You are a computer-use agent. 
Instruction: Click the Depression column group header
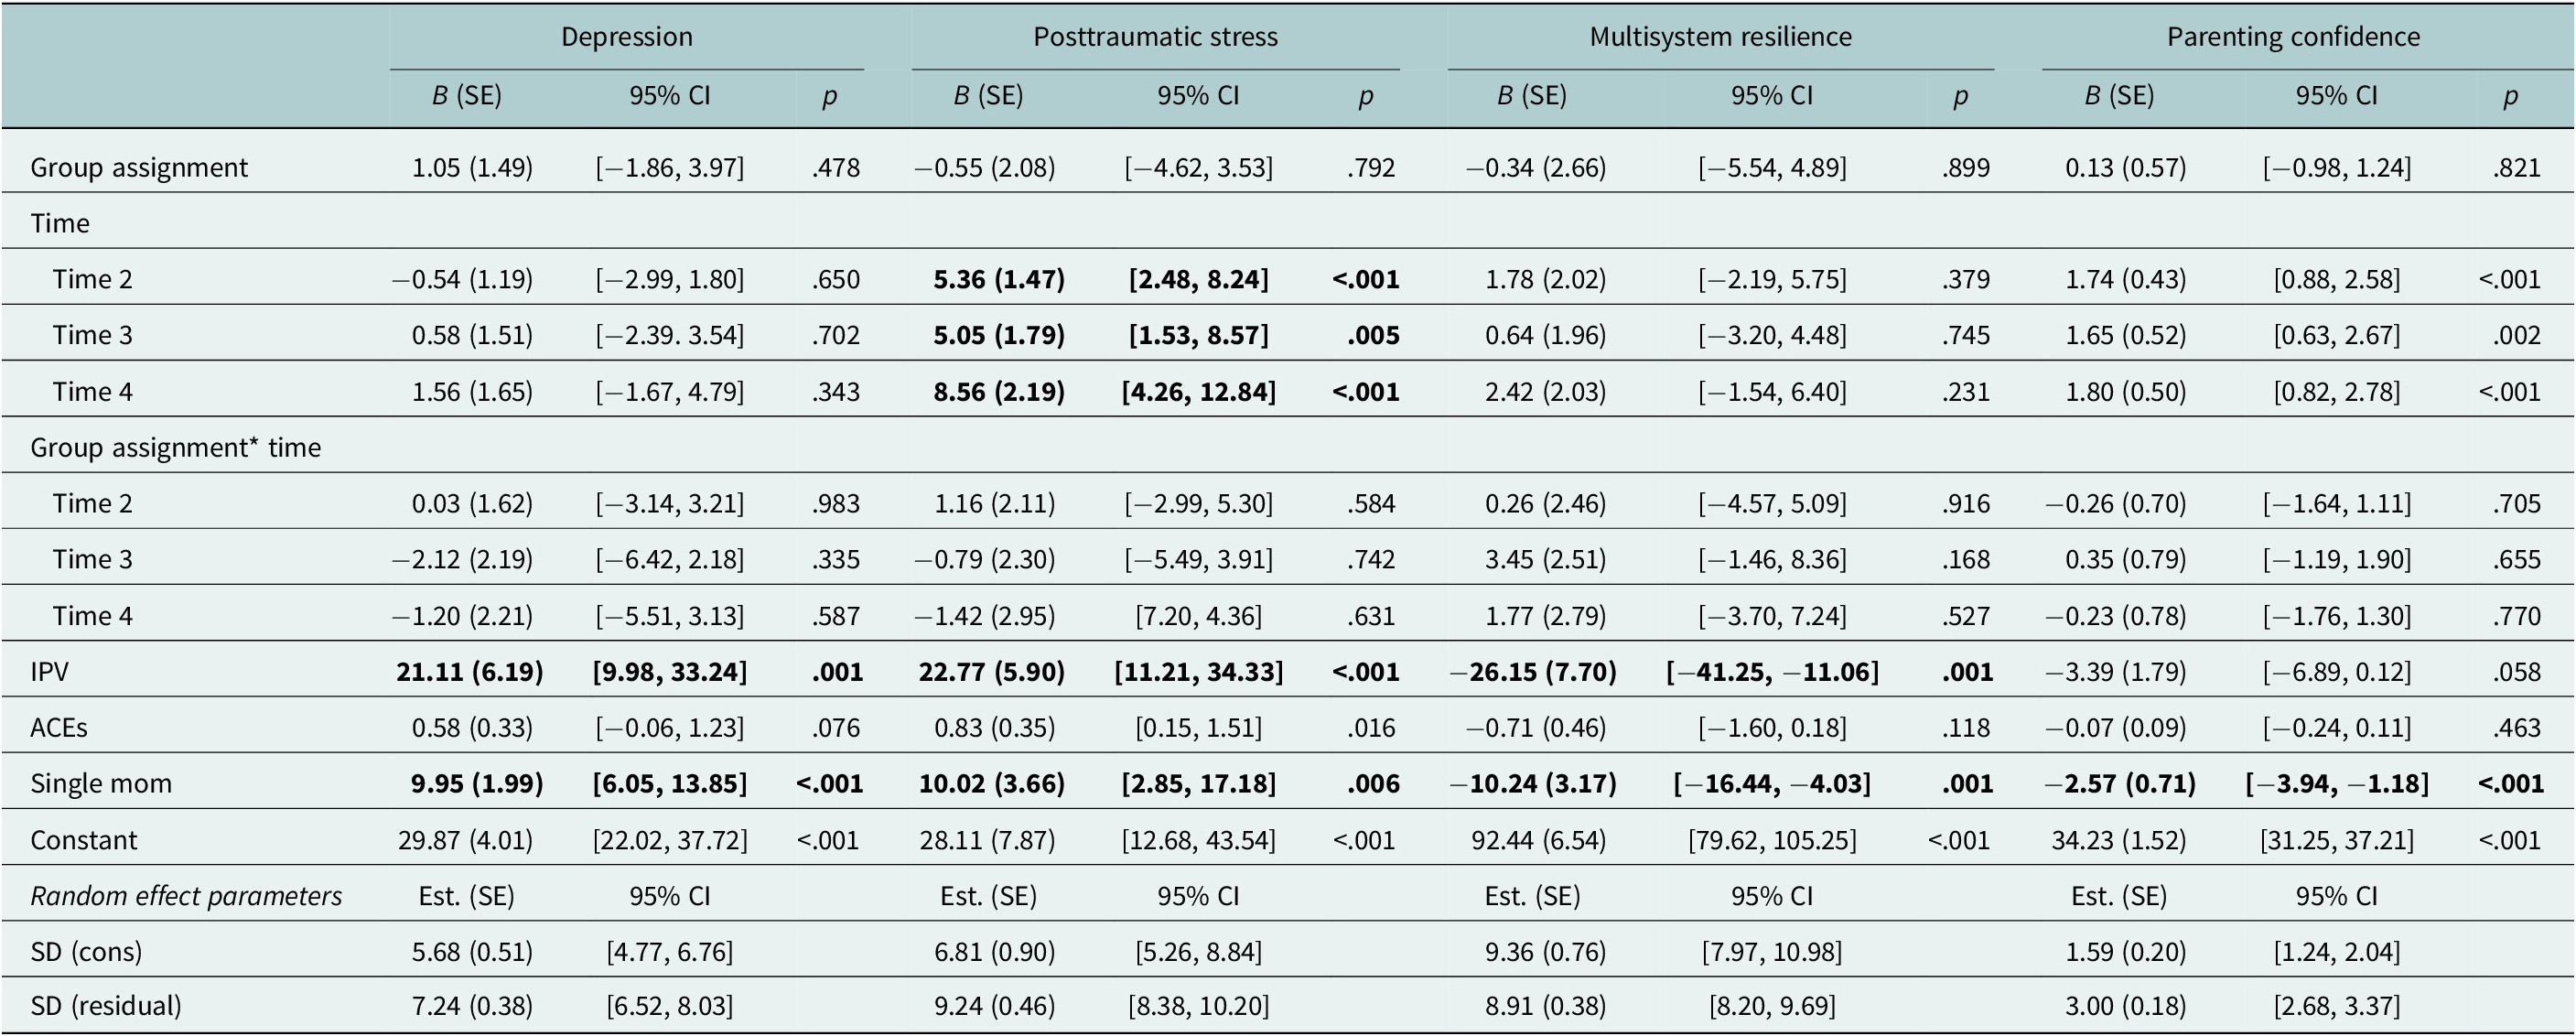(626, 37)
